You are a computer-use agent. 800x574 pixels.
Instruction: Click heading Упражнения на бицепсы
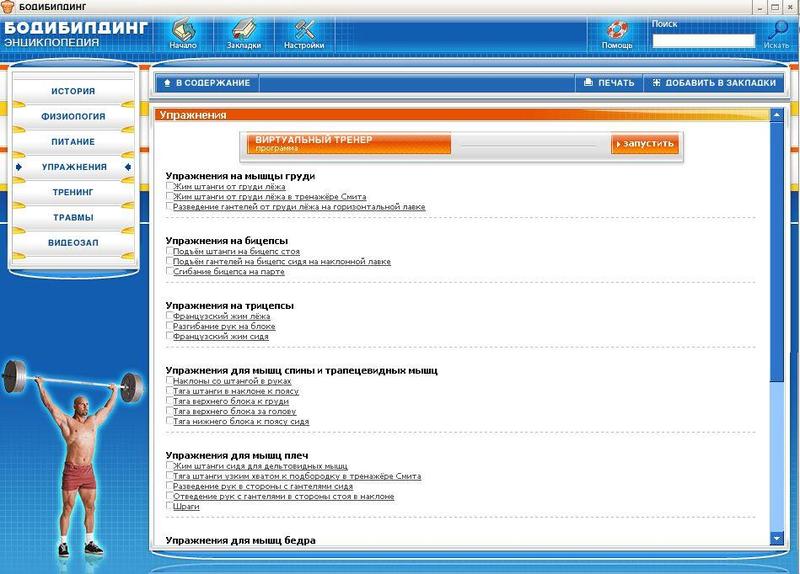(227, 240)
